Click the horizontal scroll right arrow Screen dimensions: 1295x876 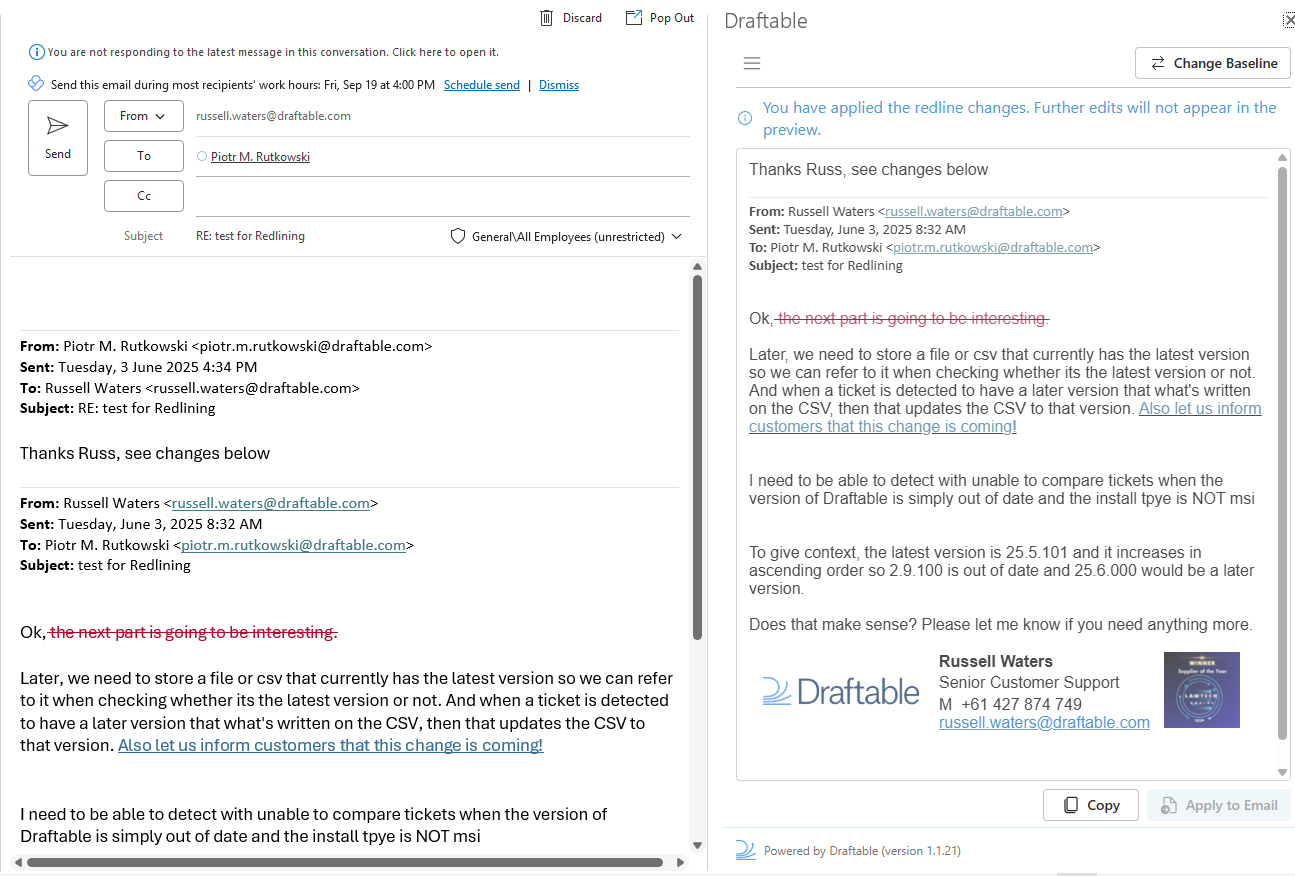[x=681, y=862]
